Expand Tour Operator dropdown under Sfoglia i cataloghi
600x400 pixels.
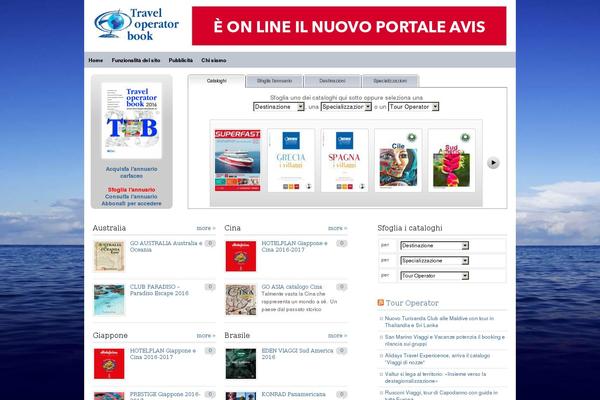click(x=434, y=276)
